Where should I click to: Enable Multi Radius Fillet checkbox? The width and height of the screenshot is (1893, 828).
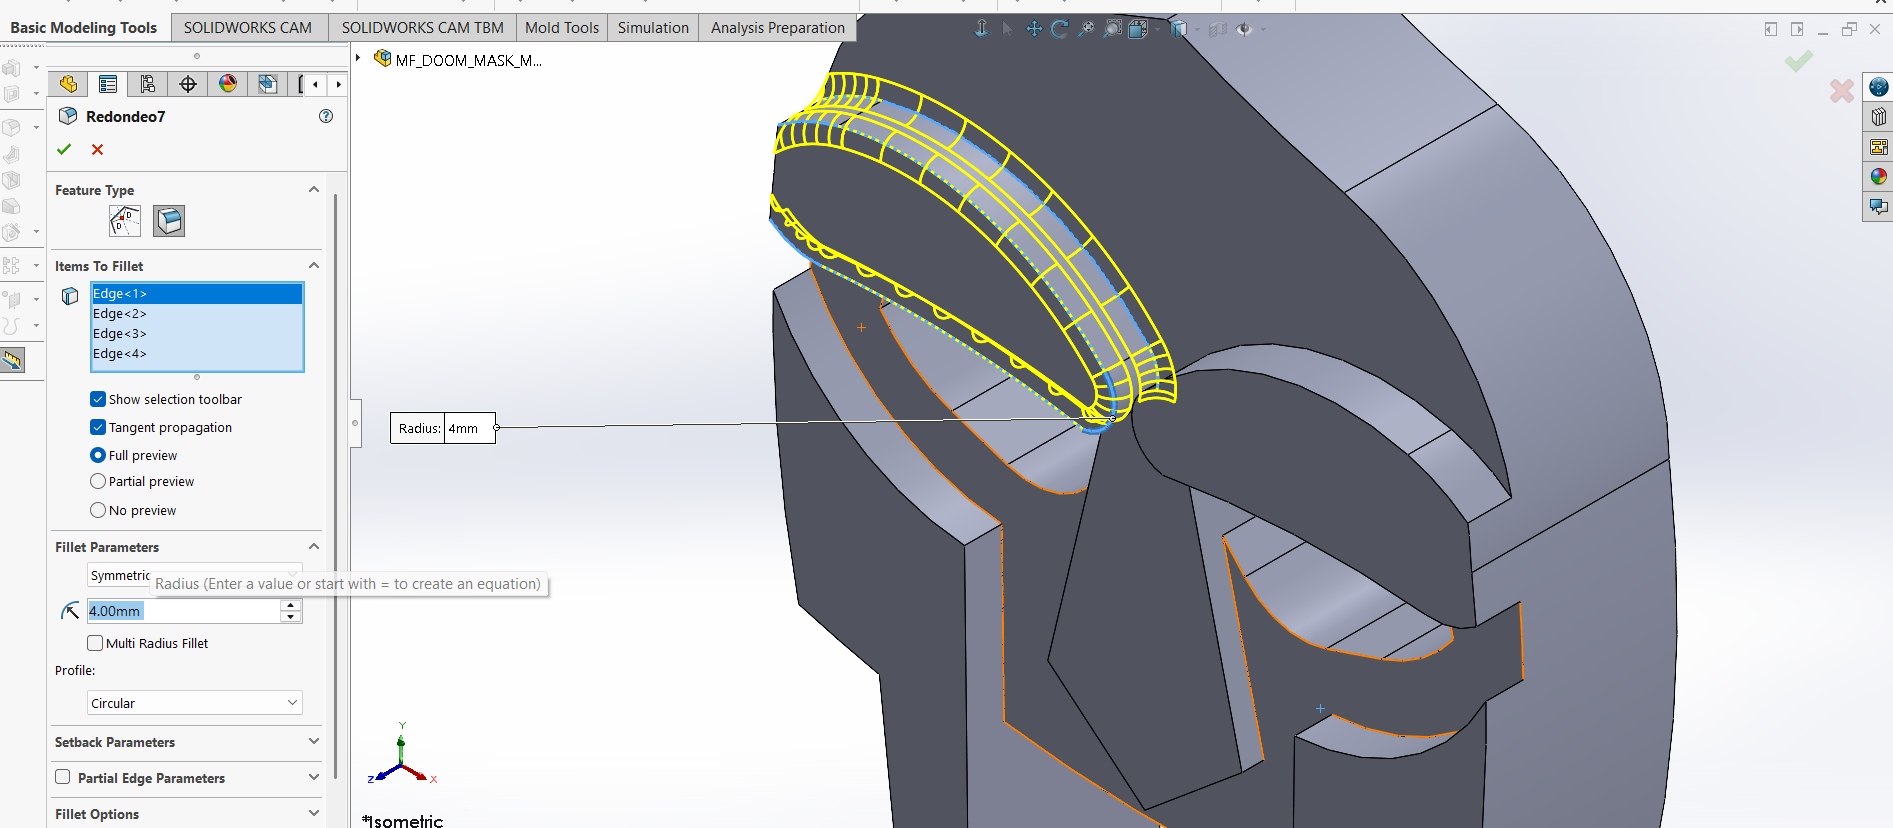coord(95,643)
